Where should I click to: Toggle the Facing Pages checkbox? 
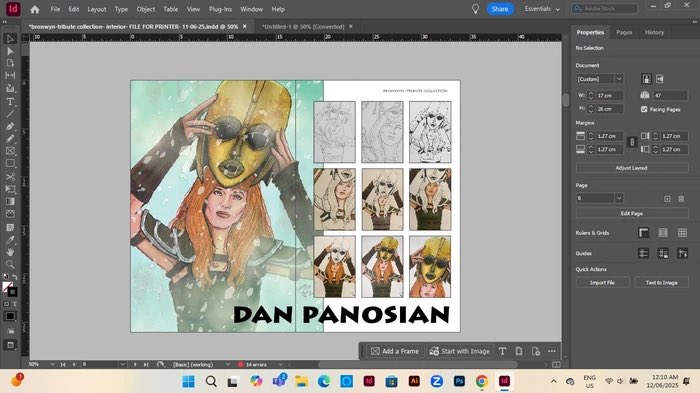pos(644,109)
